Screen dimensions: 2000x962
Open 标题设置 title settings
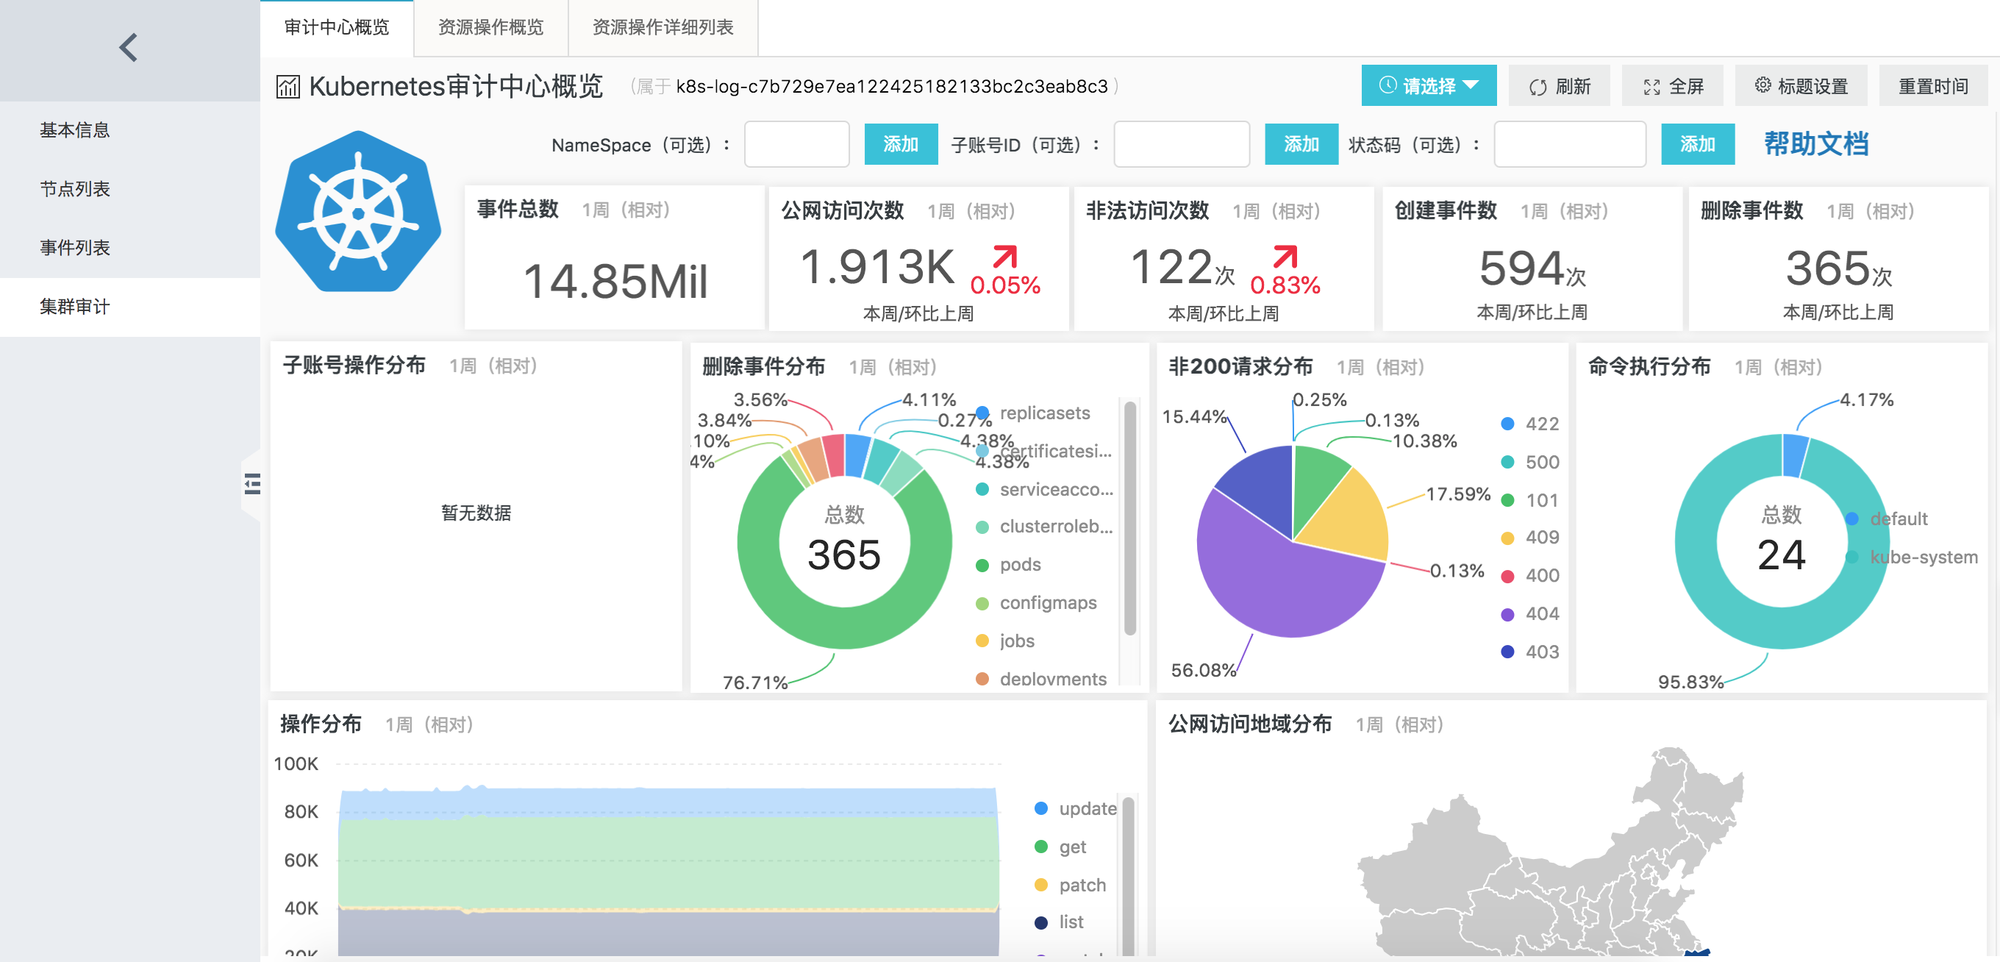1801,86
